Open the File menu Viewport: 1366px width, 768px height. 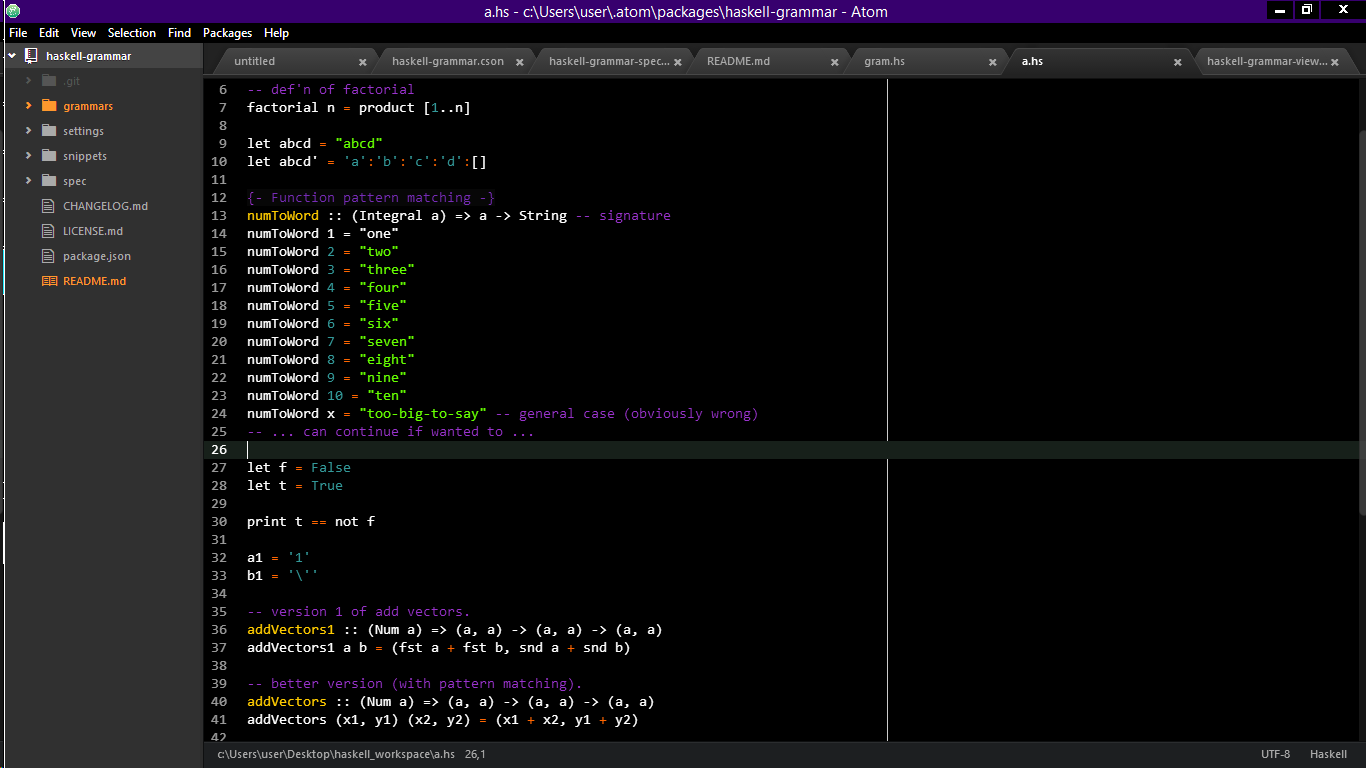pos(18,33)
